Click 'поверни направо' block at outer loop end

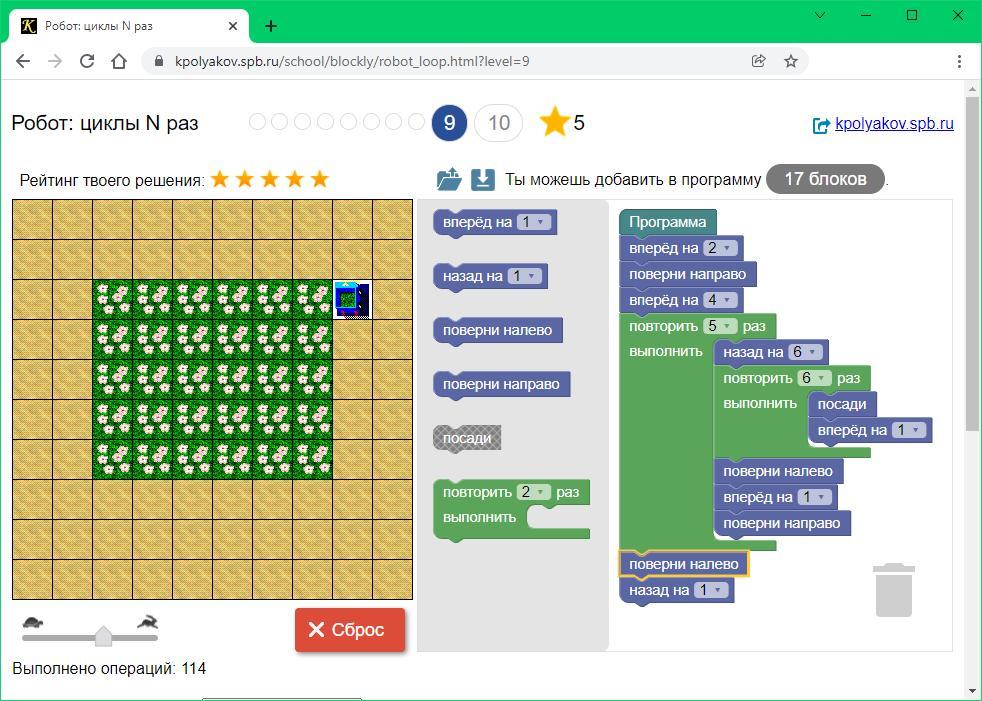tap(782, 523)
